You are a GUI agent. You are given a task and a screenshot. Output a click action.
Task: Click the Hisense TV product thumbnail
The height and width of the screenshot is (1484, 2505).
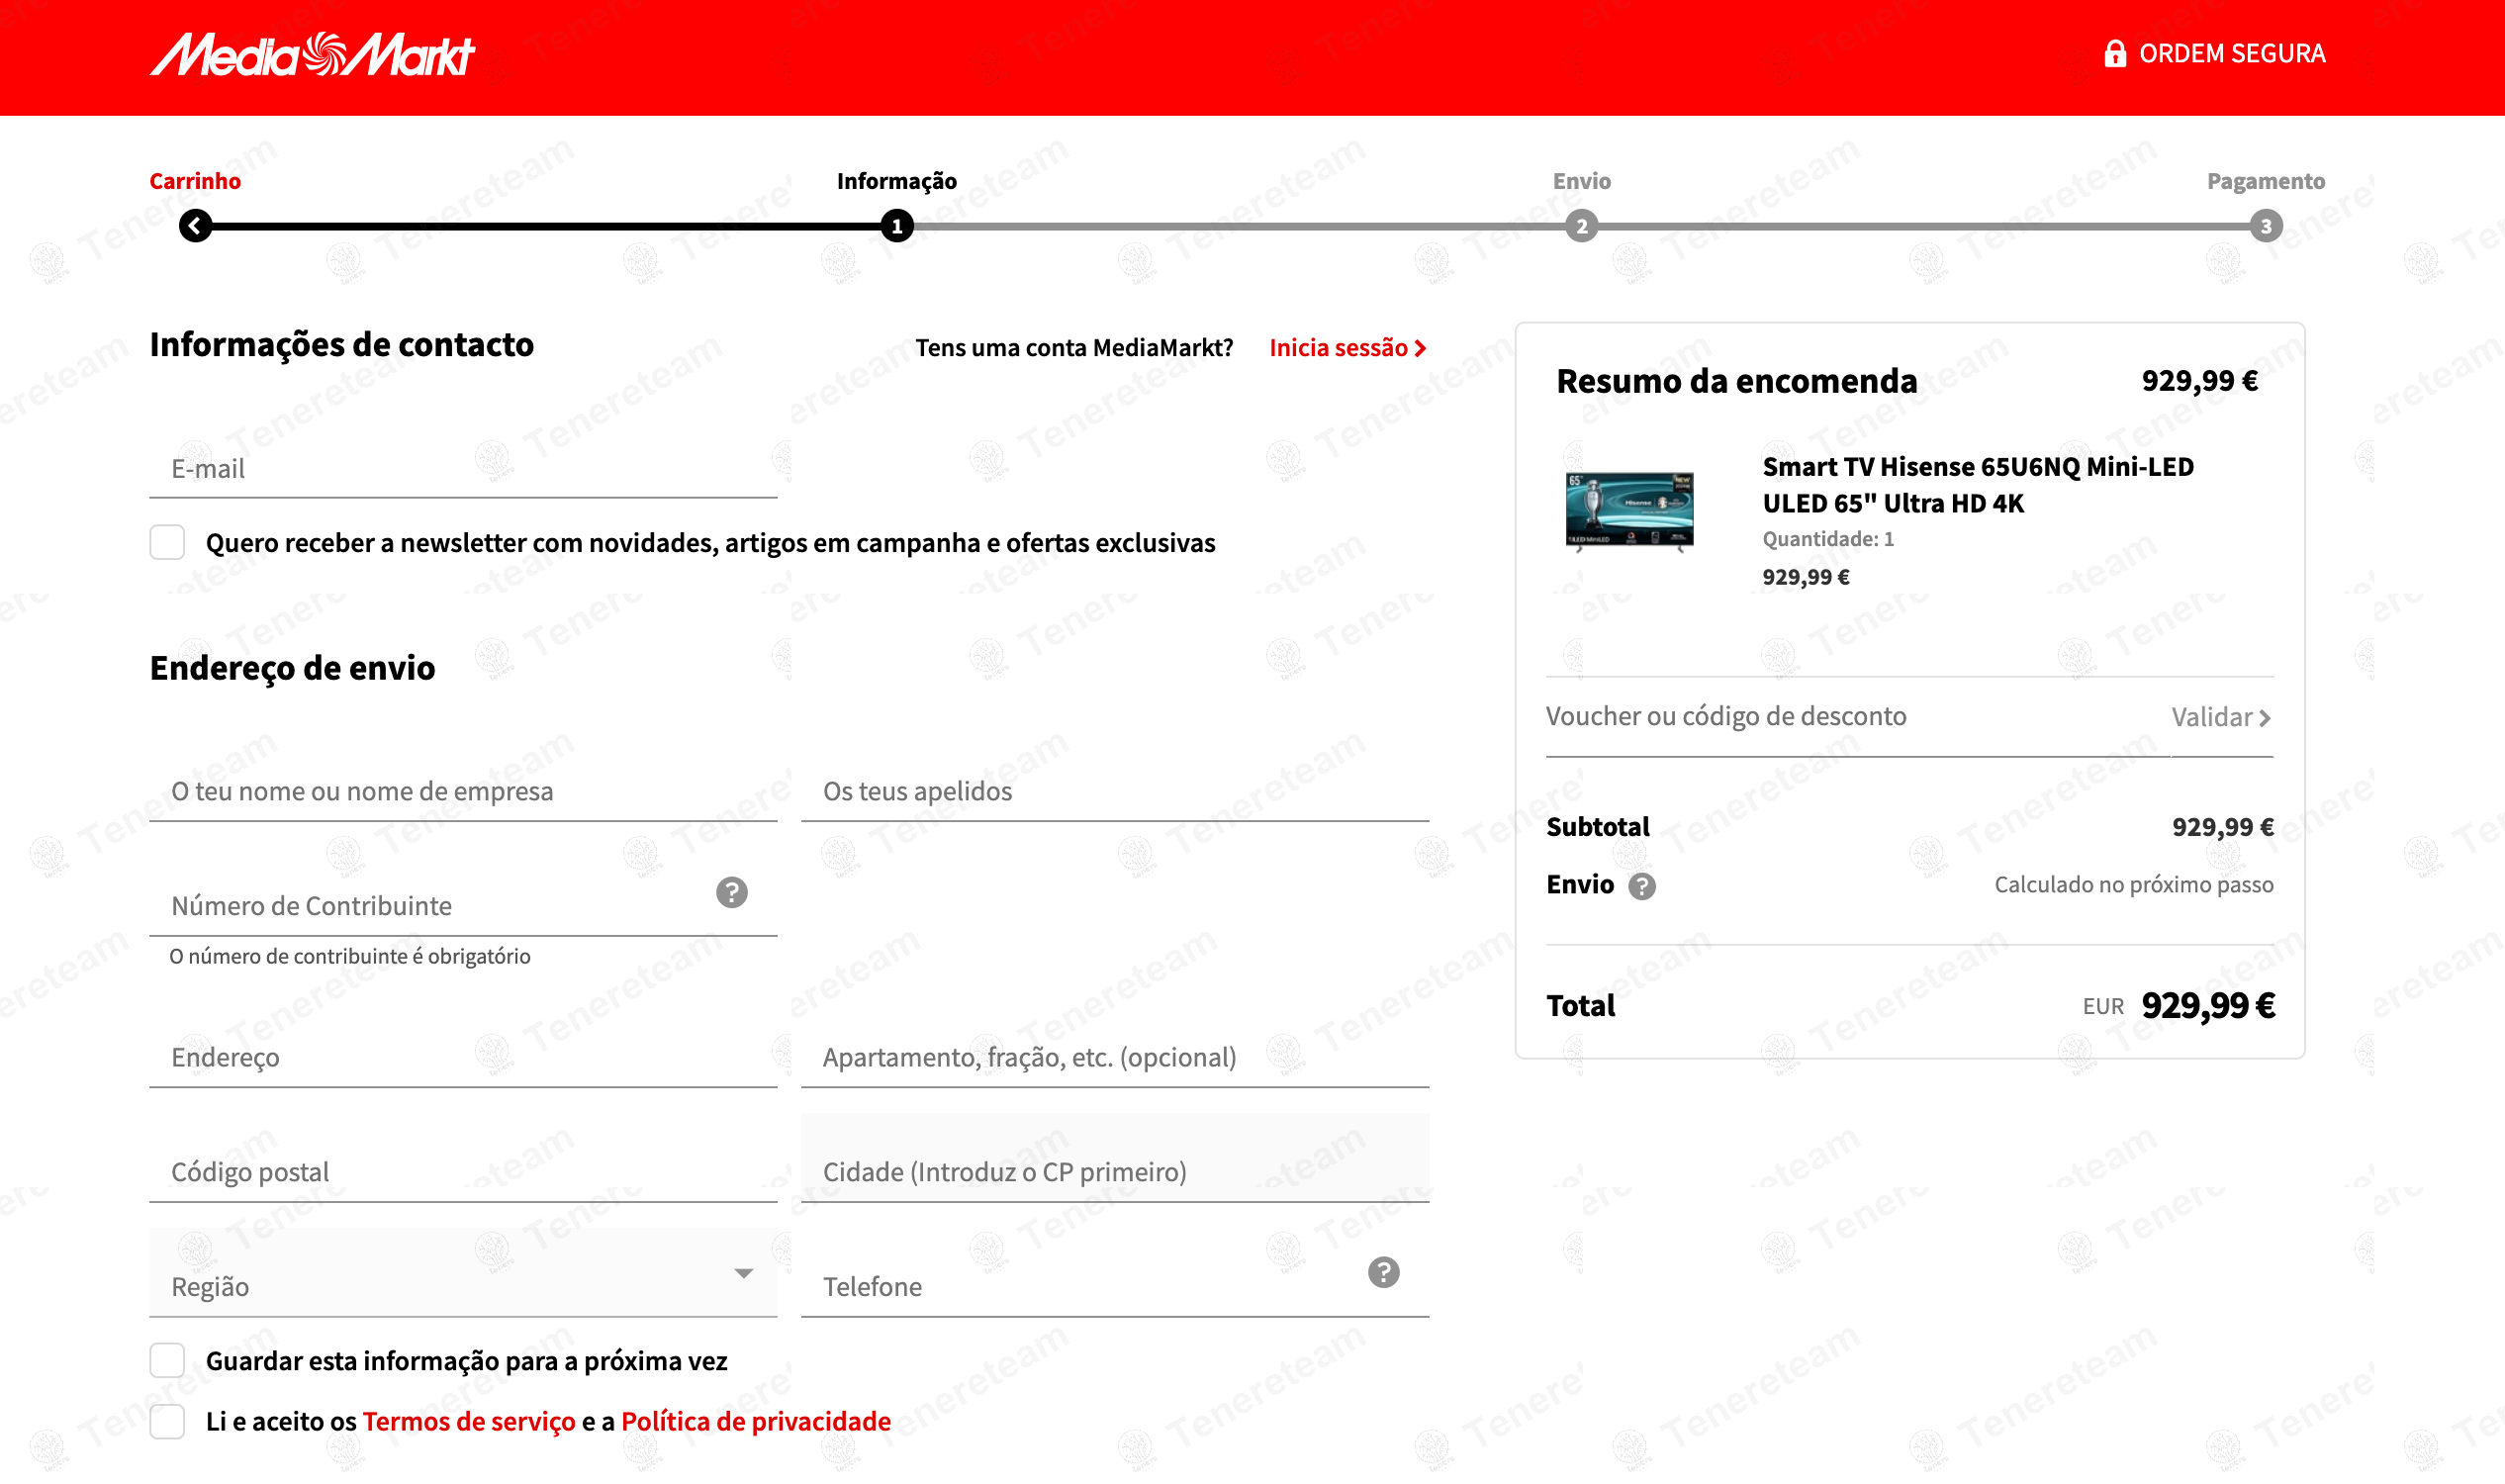click(x=1629, y=511)
